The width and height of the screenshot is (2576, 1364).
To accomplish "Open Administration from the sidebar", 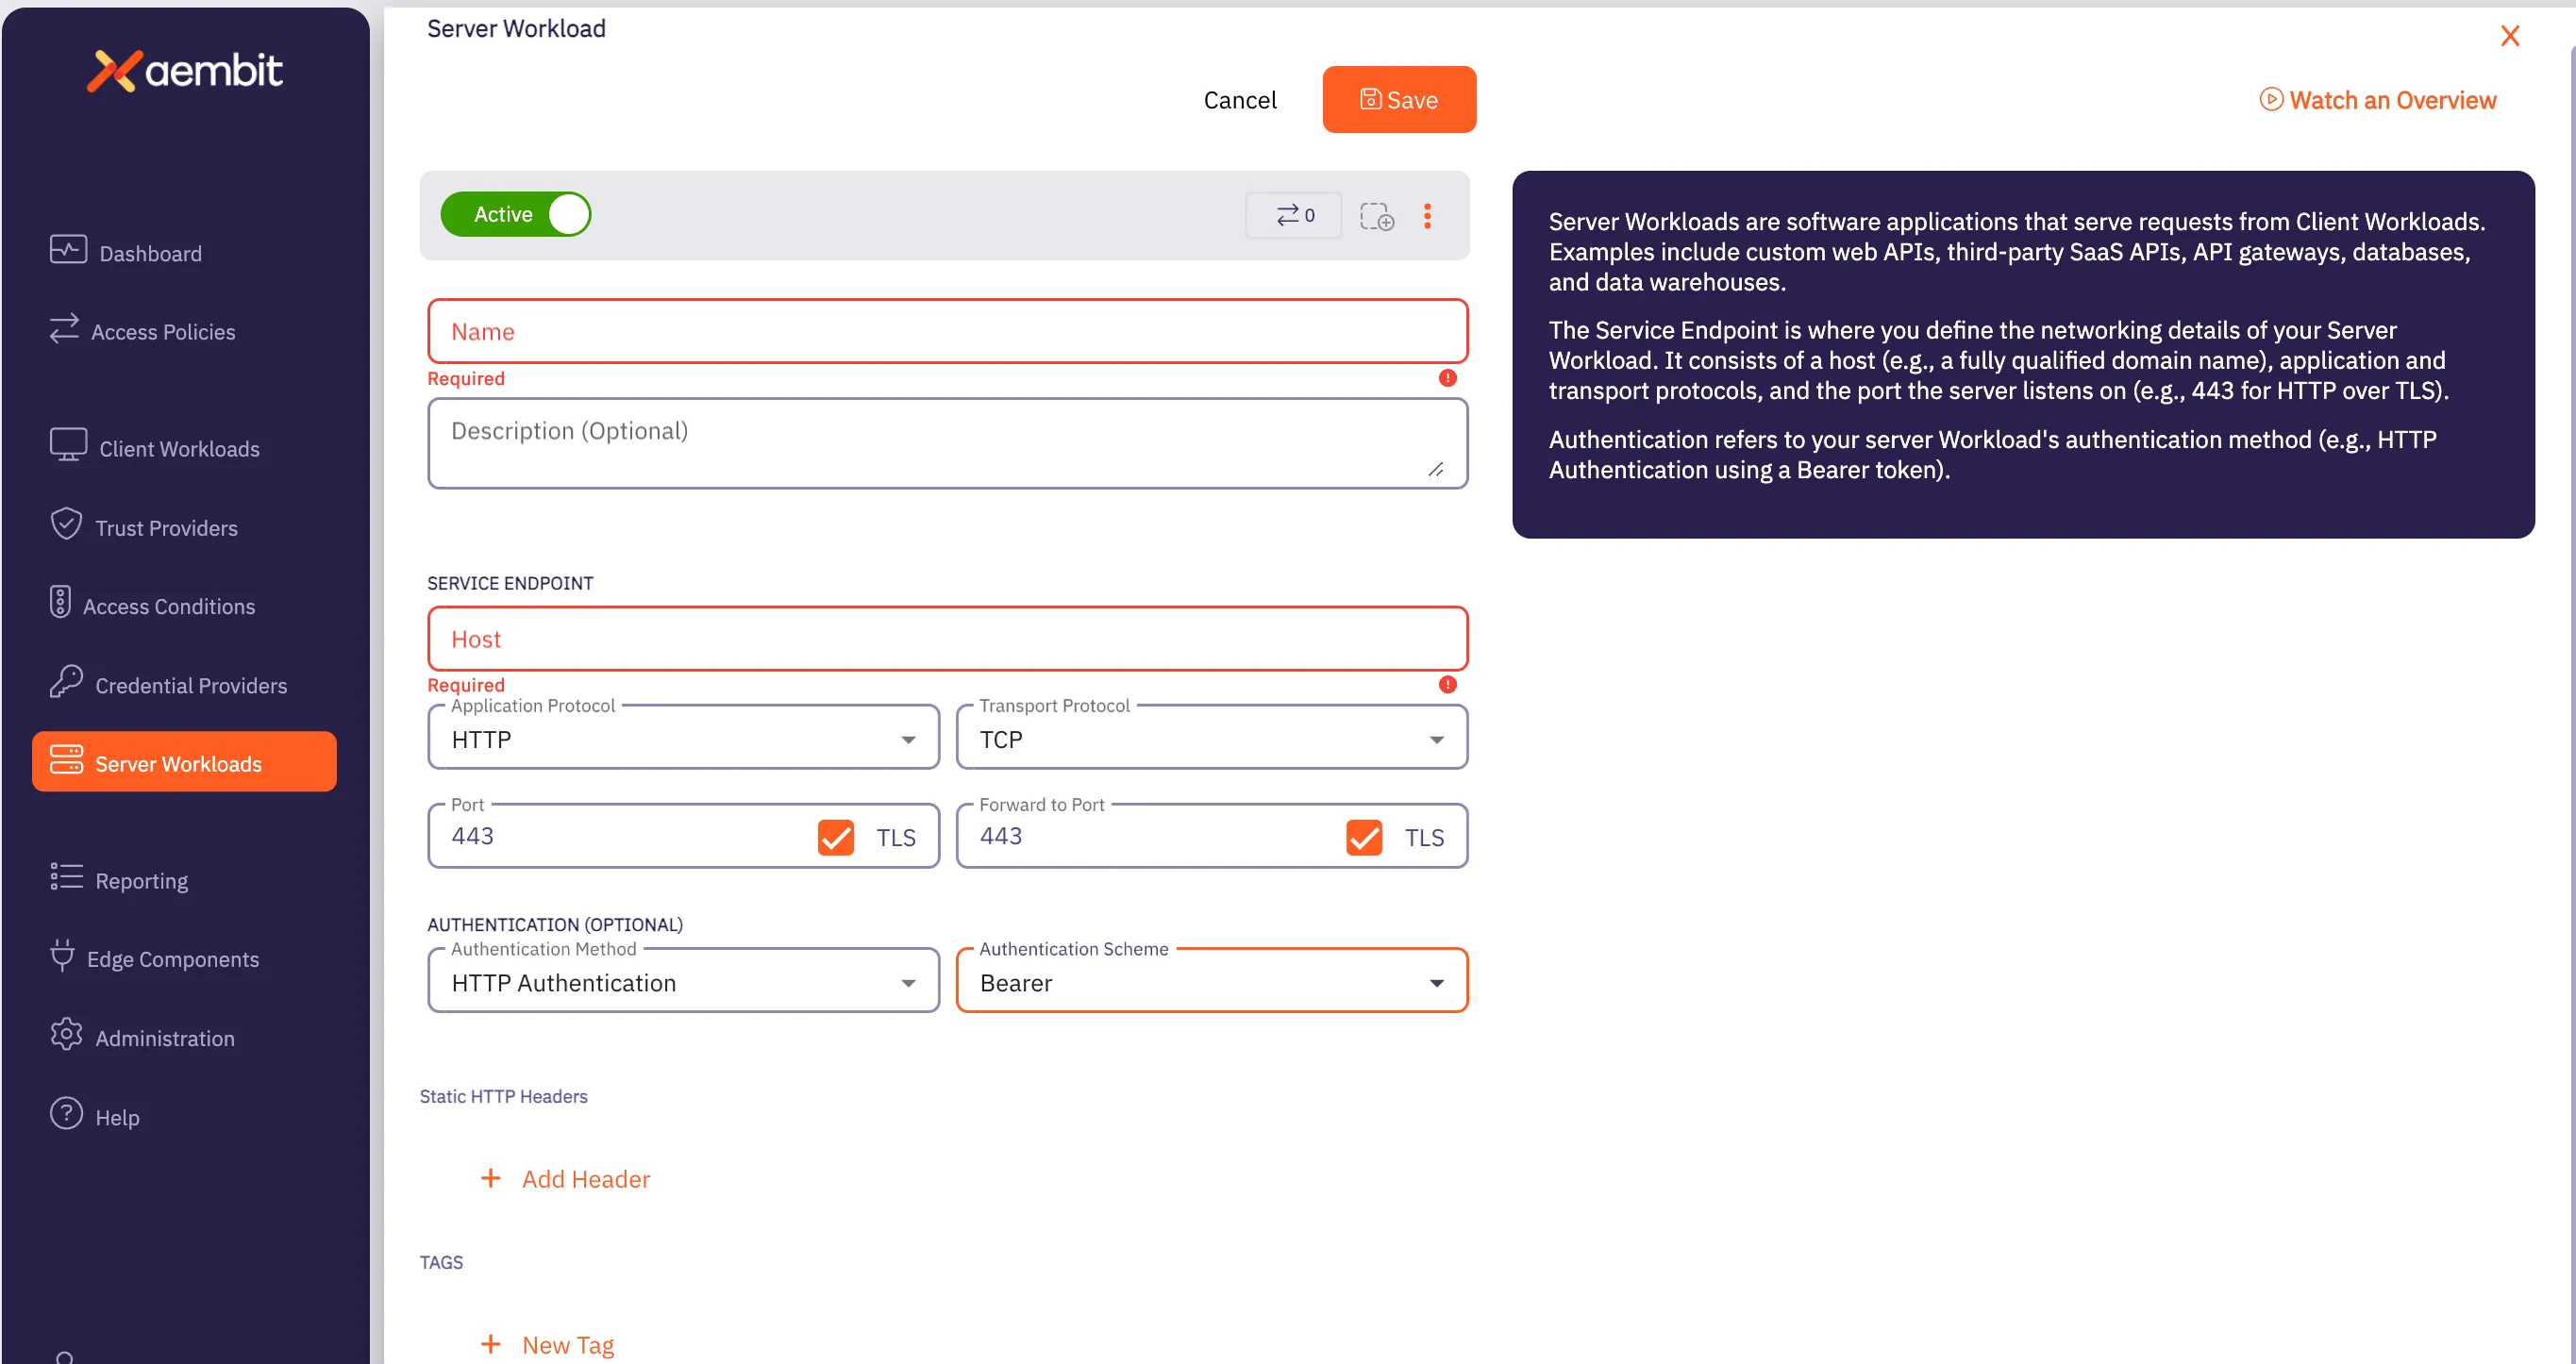I will click(165, 1037).
